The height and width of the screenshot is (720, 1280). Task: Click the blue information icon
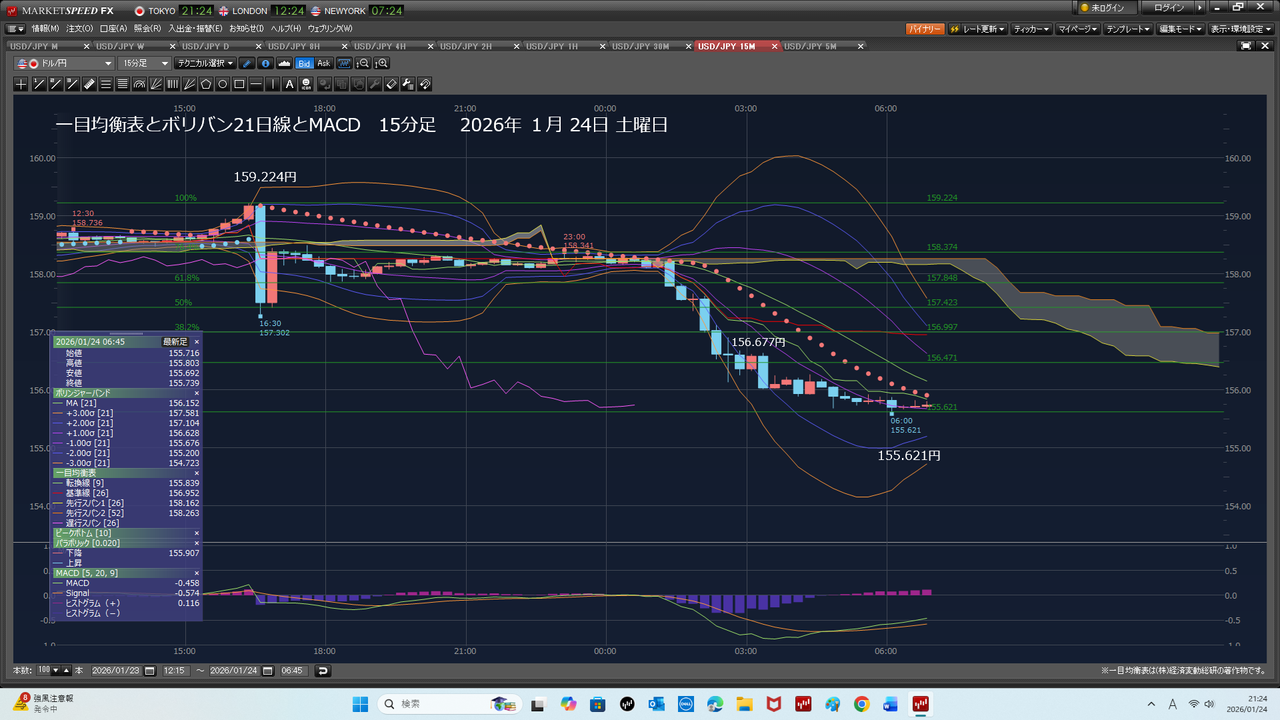[265, 63]
